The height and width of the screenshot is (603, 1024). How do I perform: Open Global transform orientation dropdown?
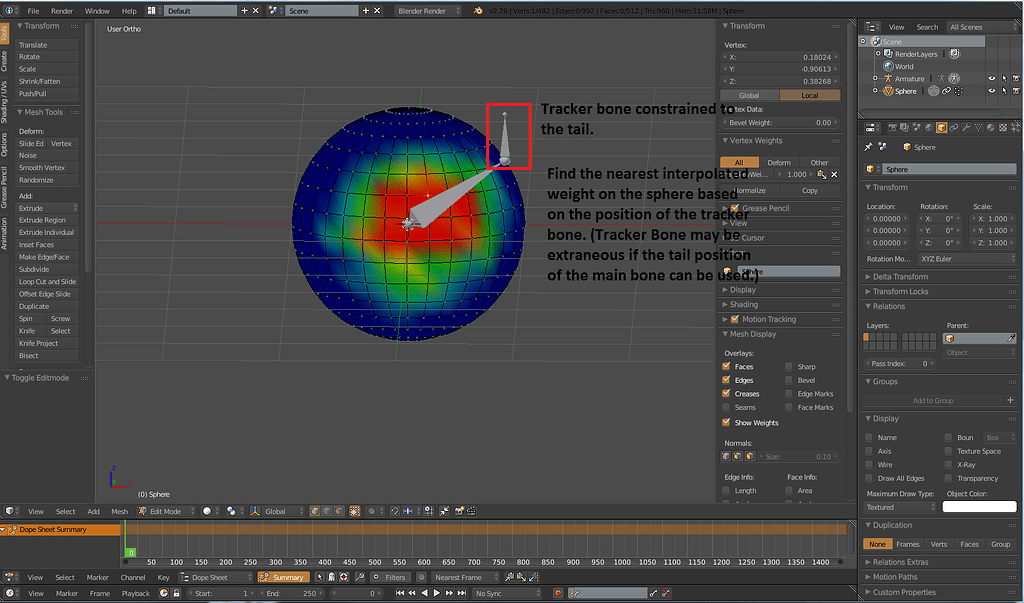point(277,511)
